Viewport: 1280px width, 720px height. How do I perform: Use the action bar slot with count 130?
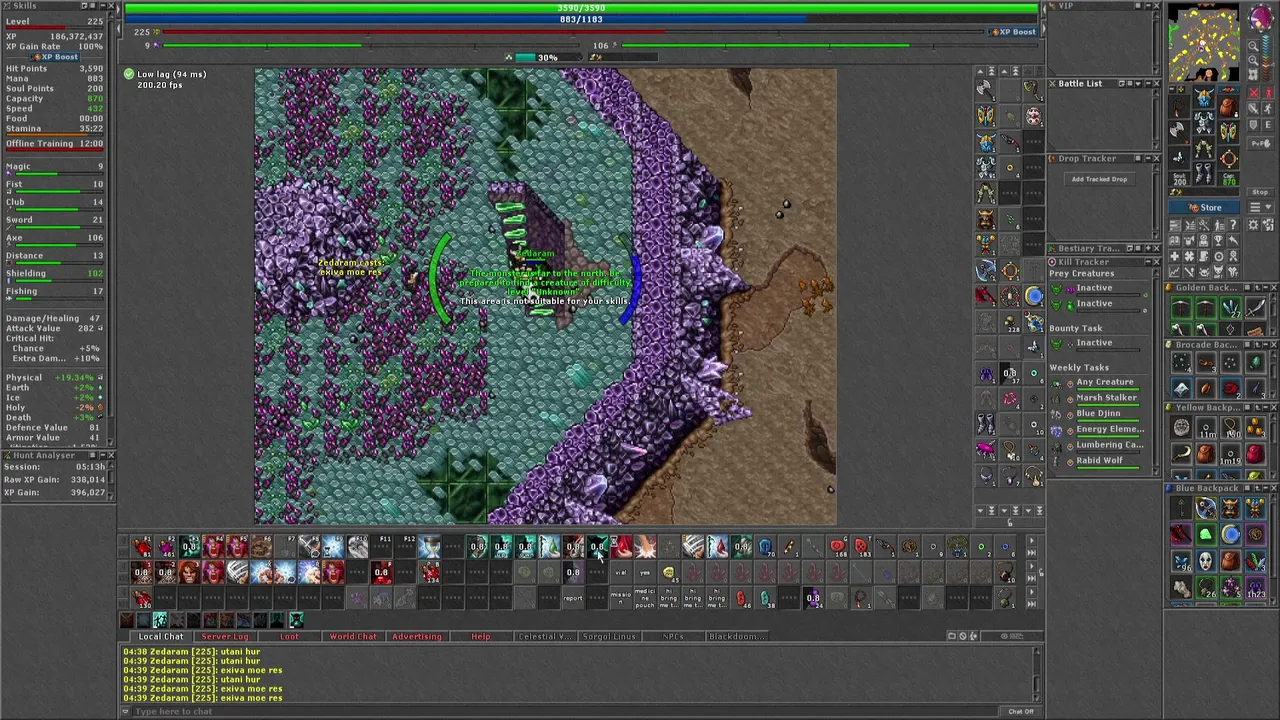click(142, 597)
